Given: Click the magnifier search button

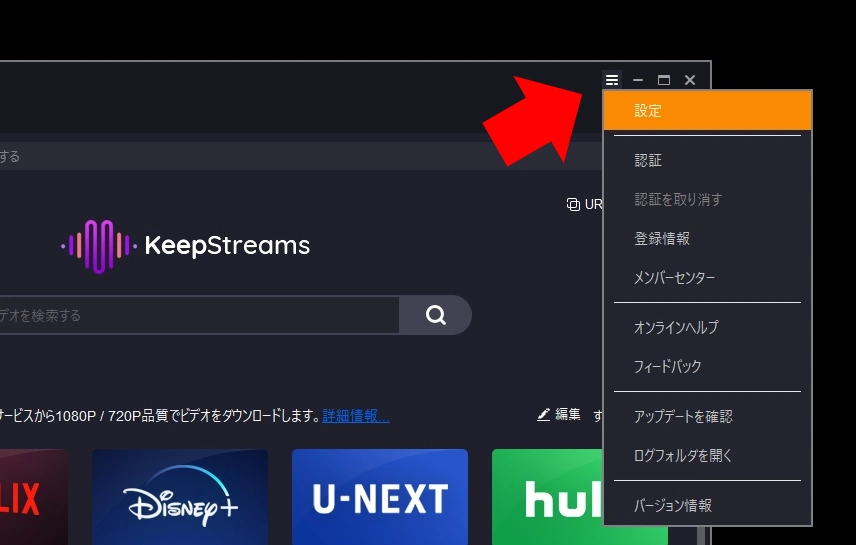Looking at the screenshot, I should (435, 315).
